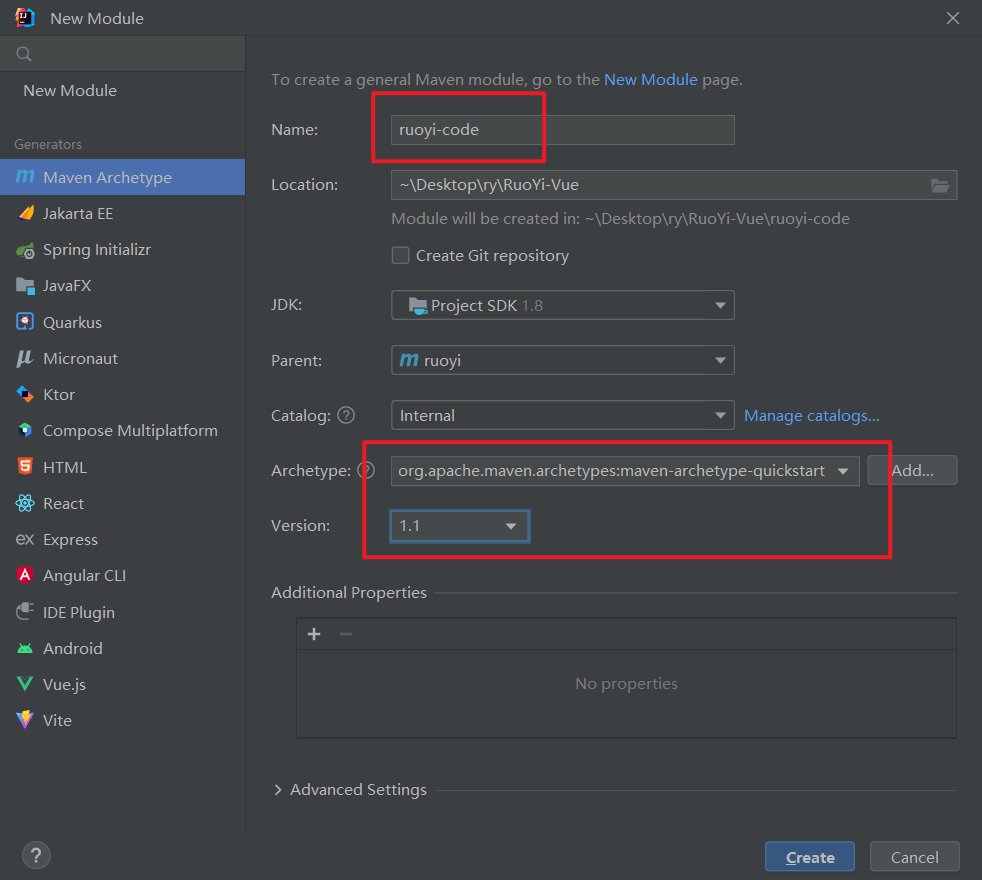This screenshot has height=880, width=982.
Task: Choose the HTML generator entry
Action: click(122, 467)
